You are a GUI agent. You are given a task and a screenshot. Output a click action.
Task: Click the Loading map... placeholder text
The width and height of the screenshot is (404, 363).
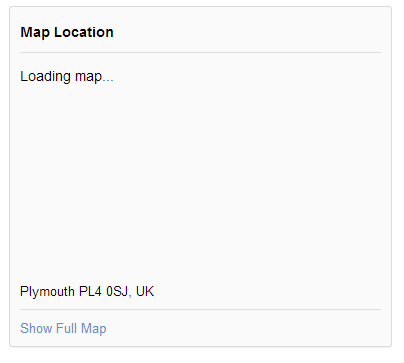coord(67,76)
